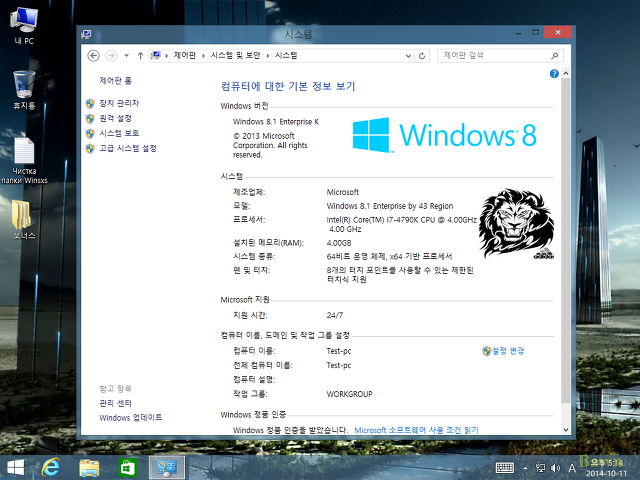Click the input language A indicator

point(572,468)
